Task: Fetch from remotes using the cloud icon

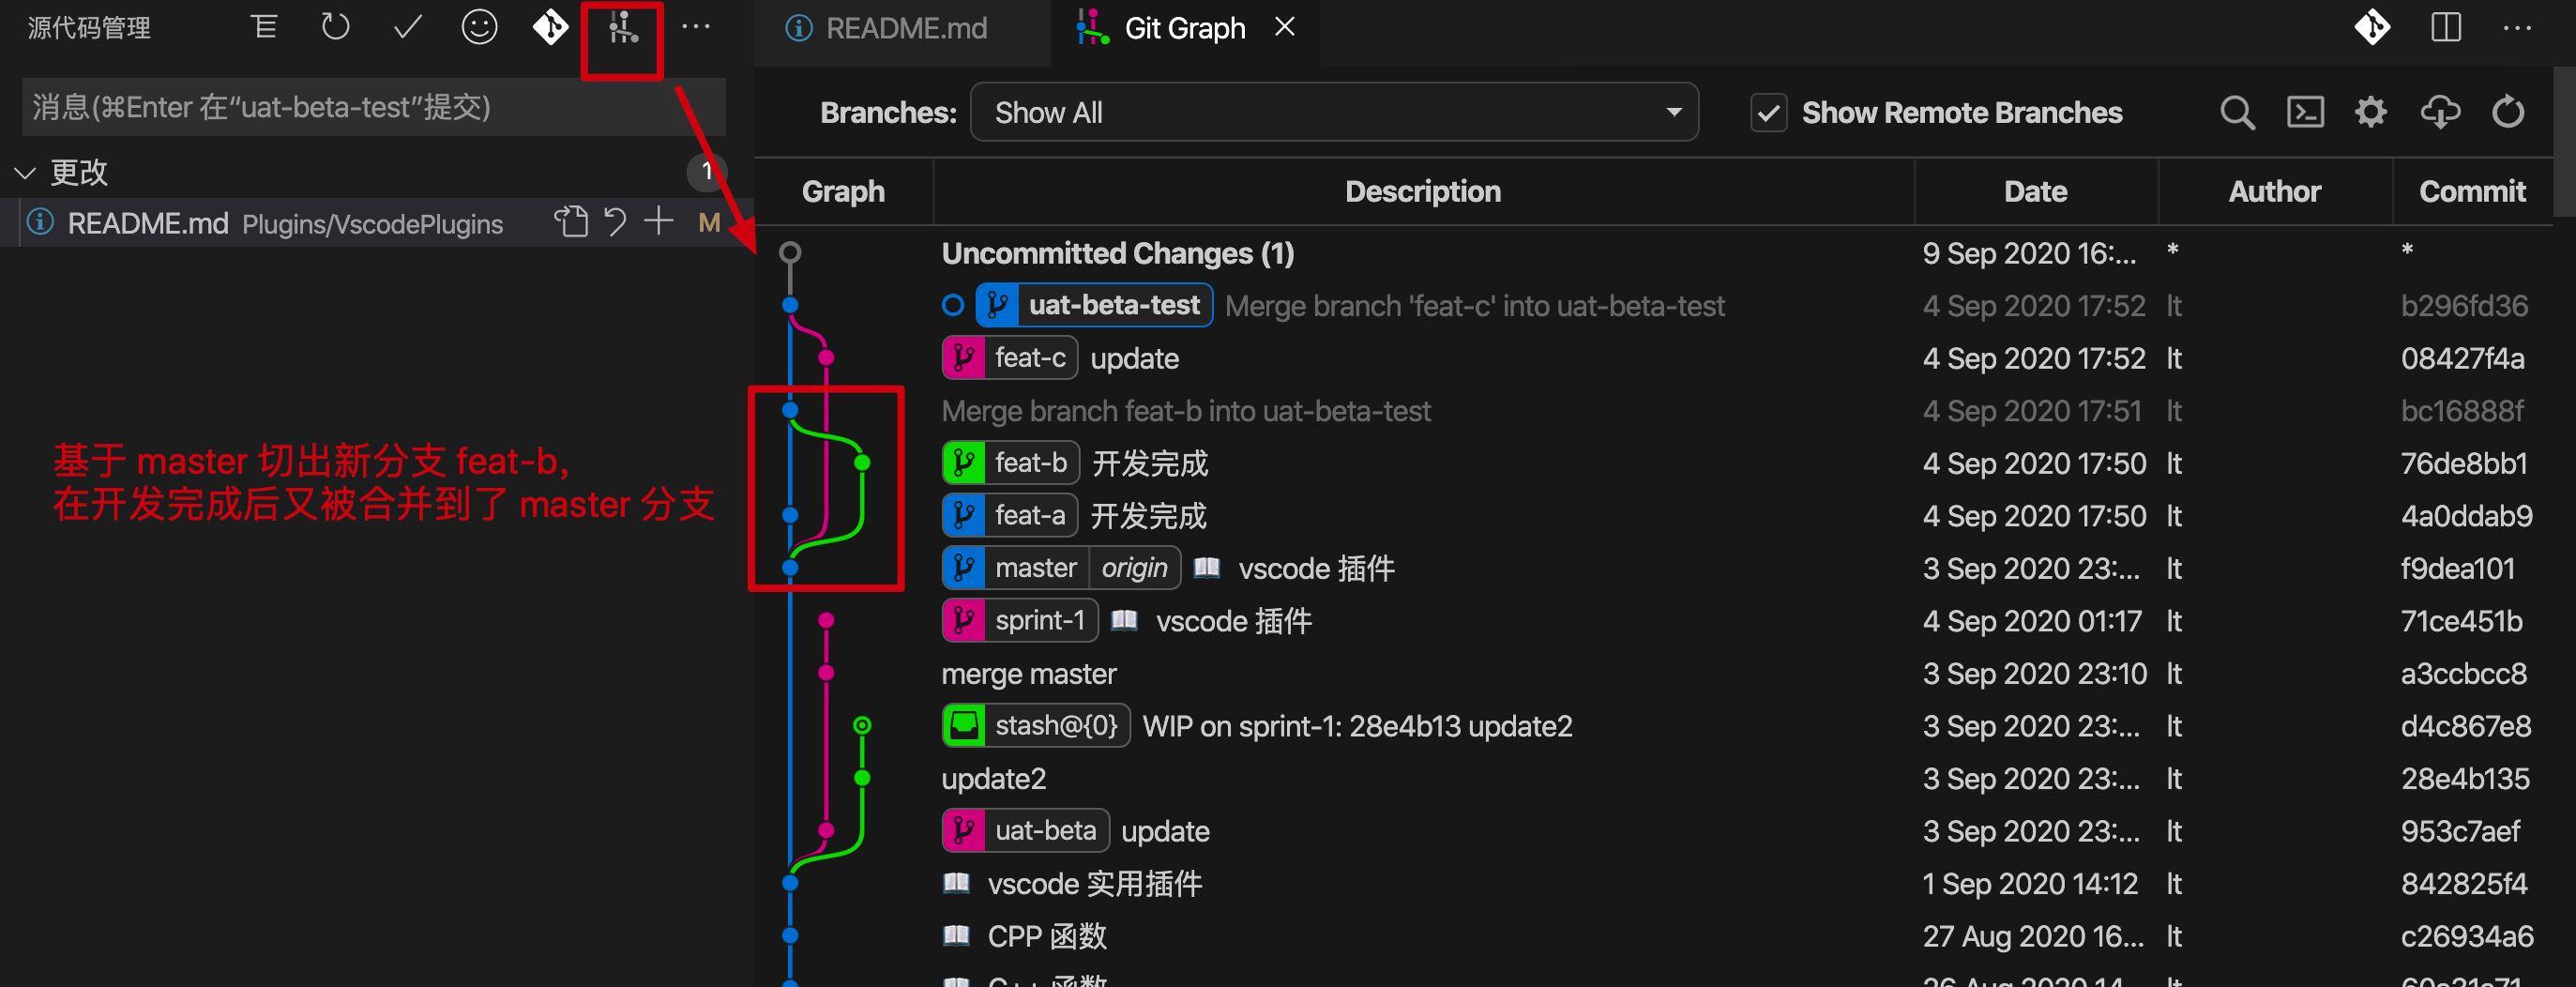Action: 2439,113
